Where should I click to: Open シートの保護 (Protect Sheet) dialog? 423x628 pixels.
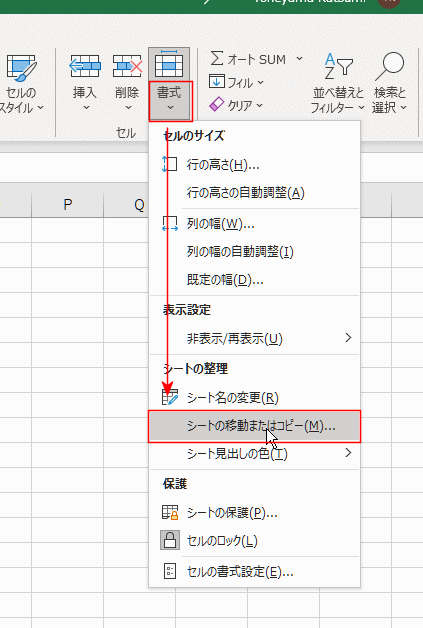[255, 513]
